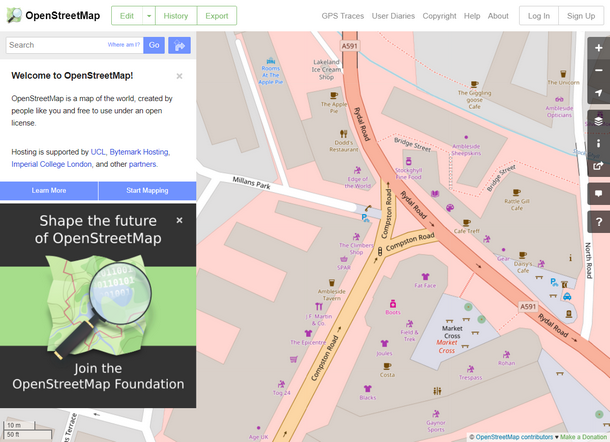Click the Edge of the World shop icon

(358, 170)
